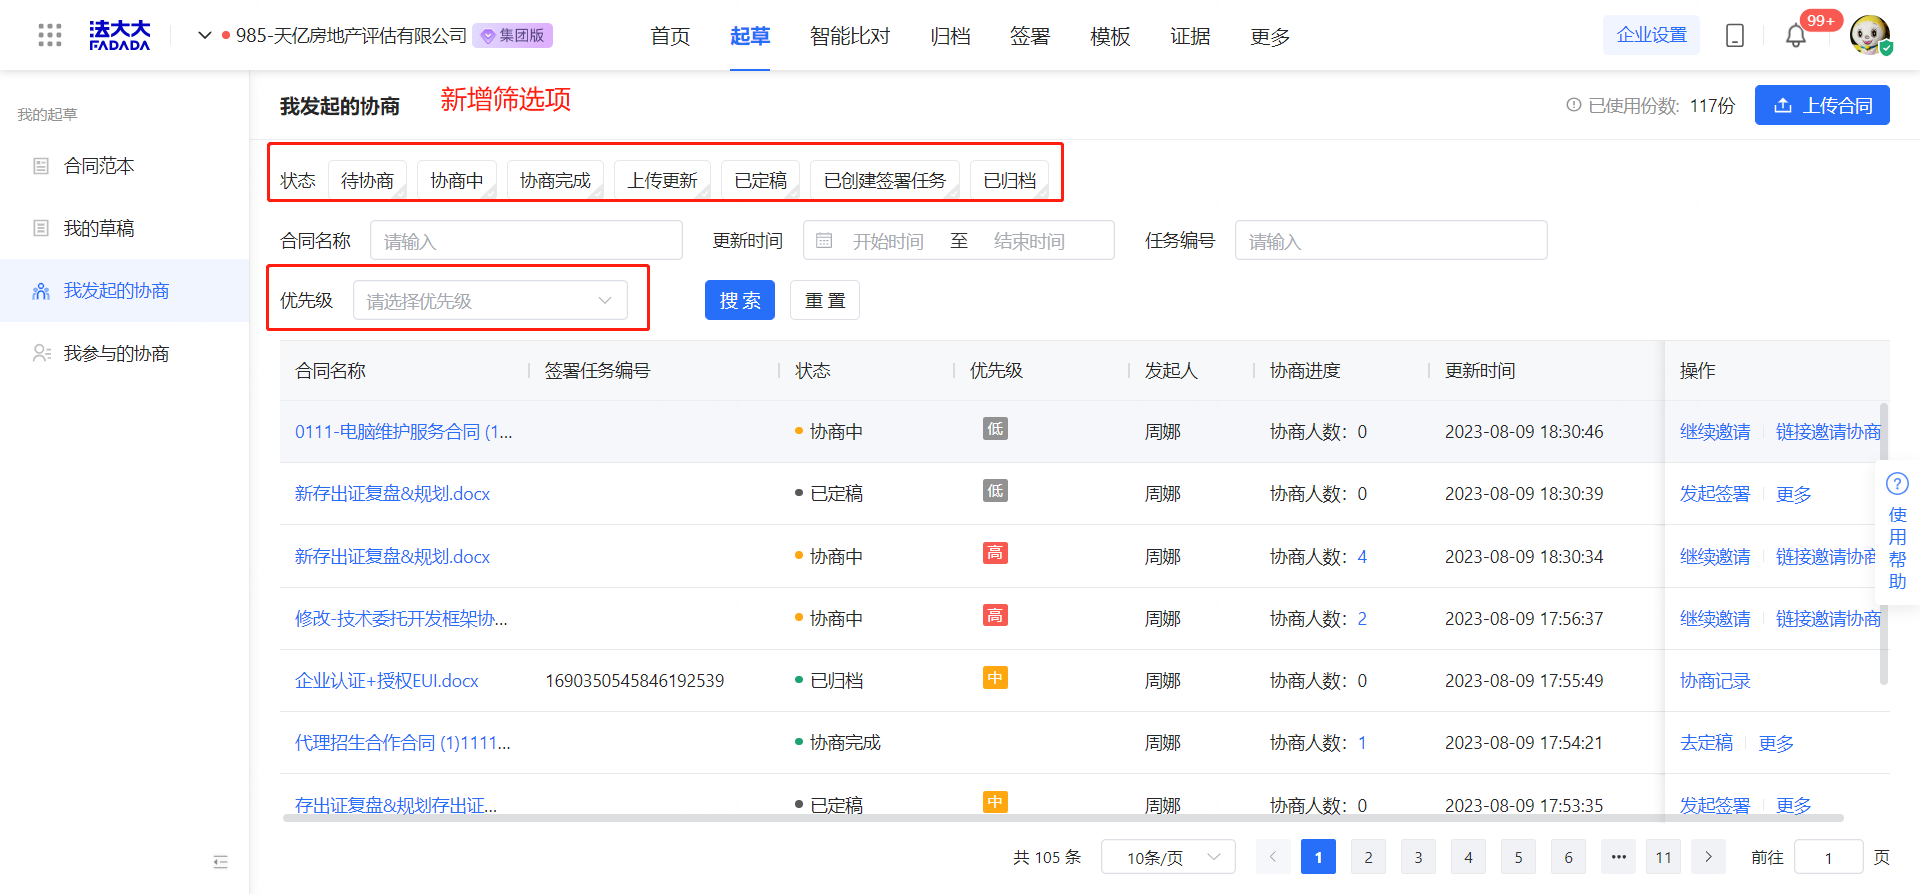Focus the 任务编号 input field

coord(1391,240)
